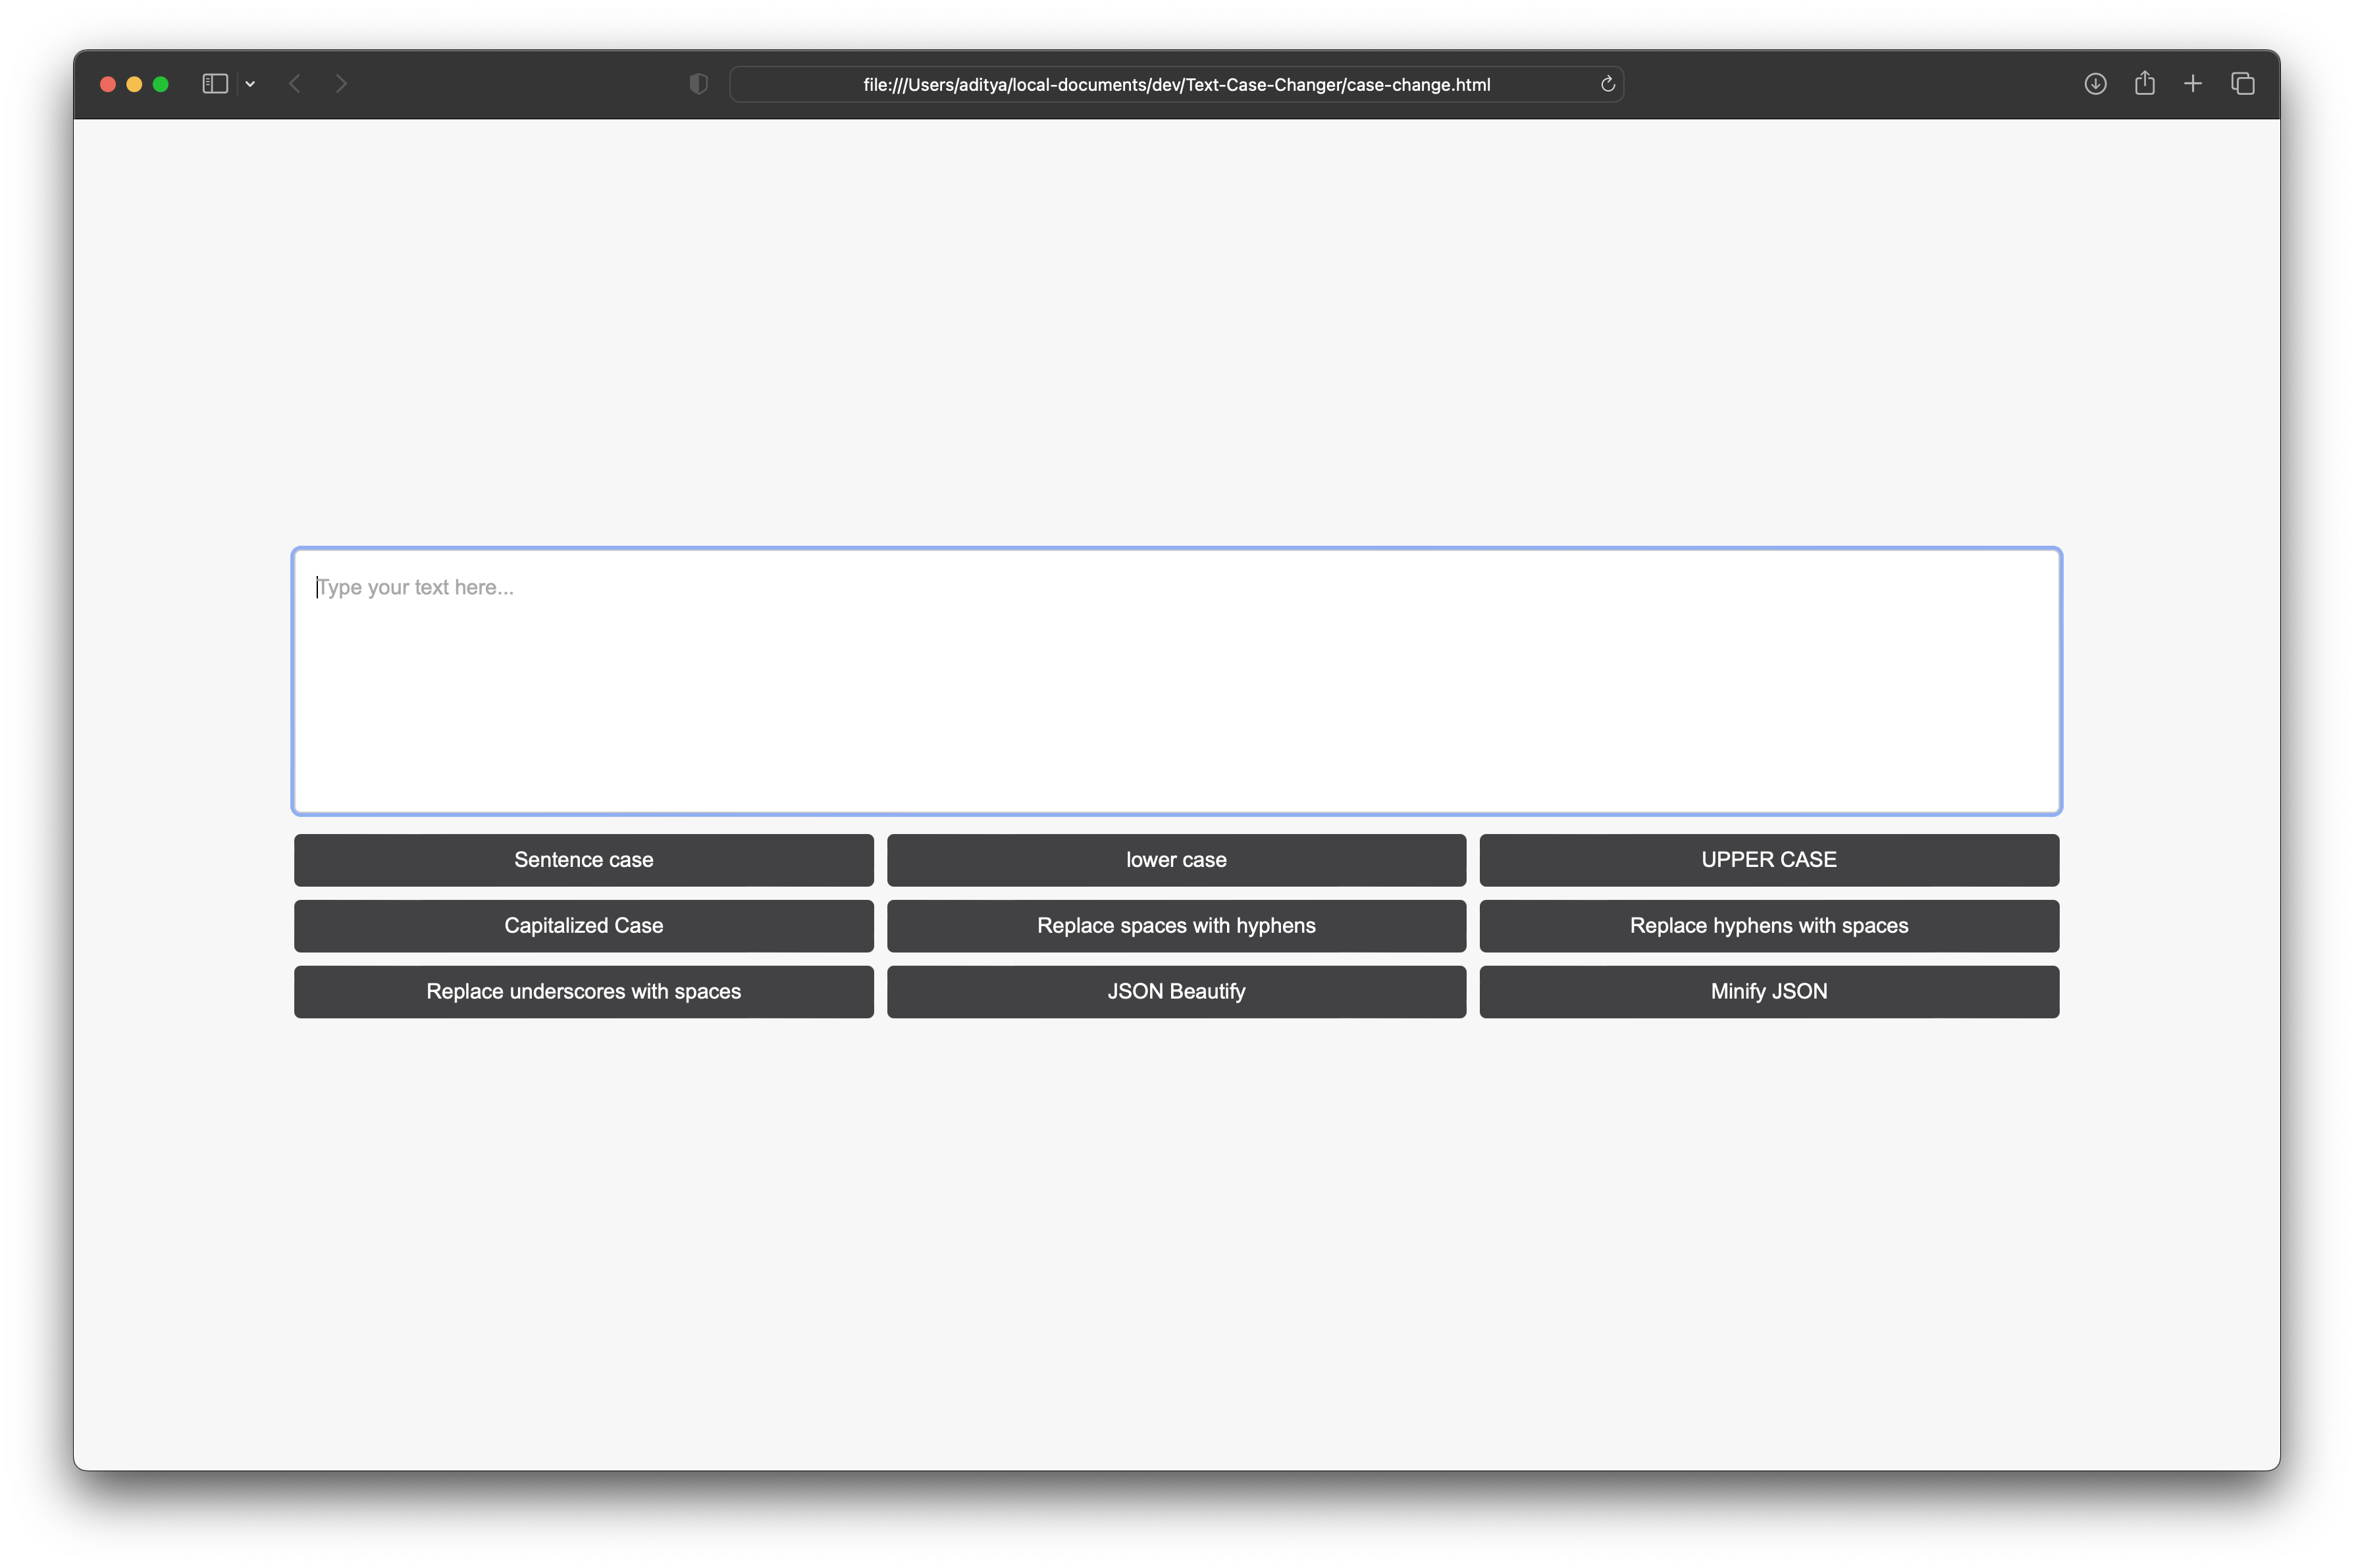This screenshot has height=1568, width=2354.
Task: Open the share sheet icon
Action: point(2144,84)
